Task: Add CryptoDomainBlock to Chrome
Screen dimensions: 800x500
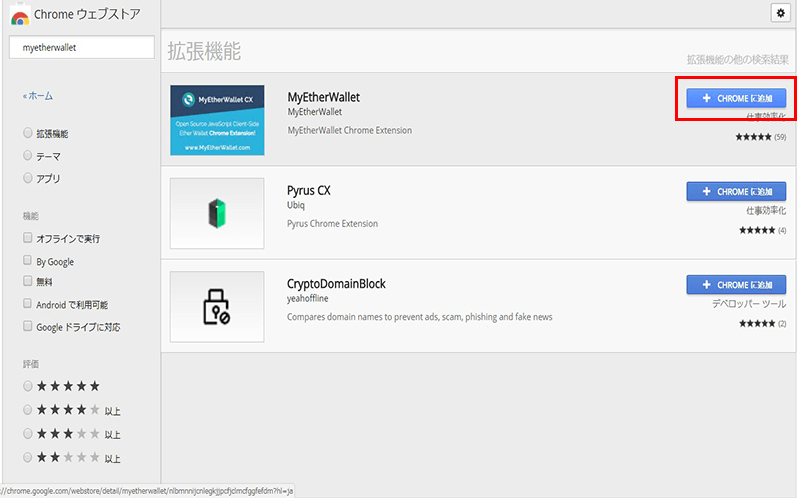Action: point(736,285)
